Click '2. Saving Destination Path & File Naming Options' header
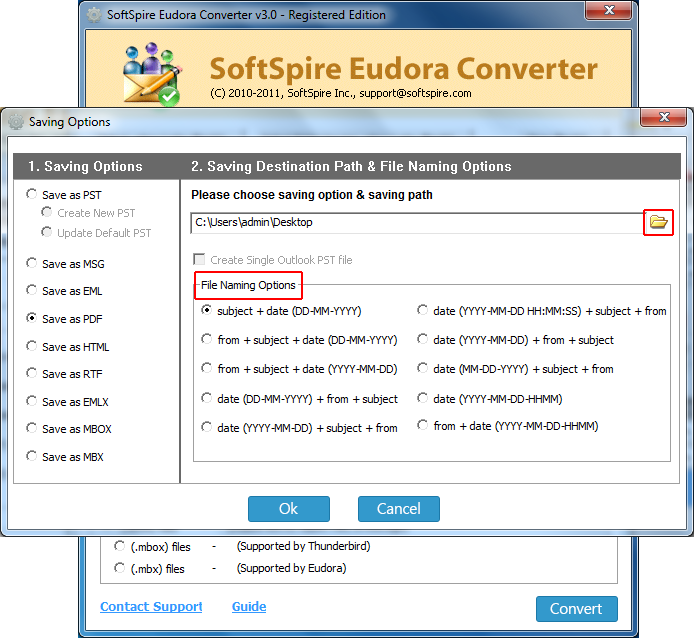The width and height of the screenshot is (694, 638). point(351,166)
